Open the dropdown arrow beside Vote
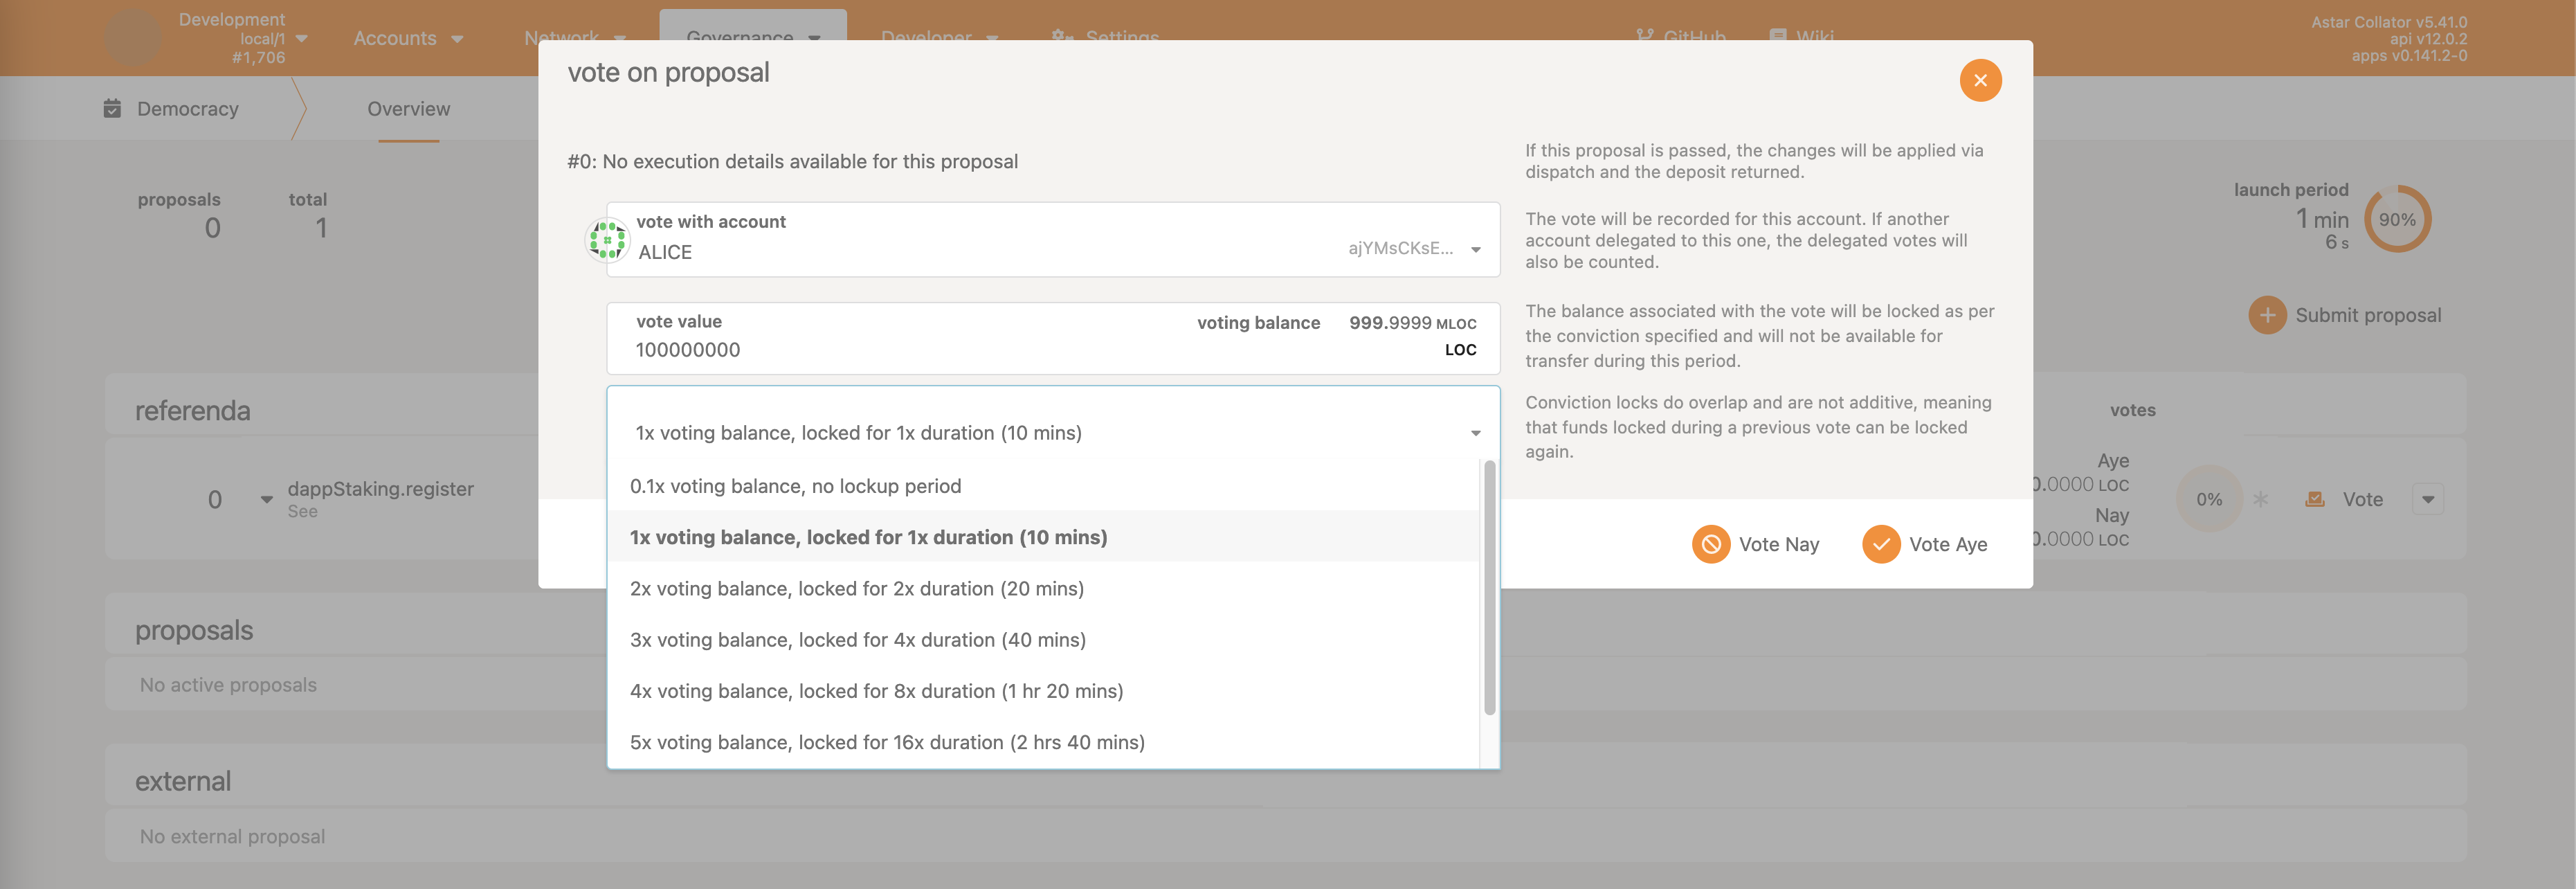Viewport: 2576px width, 889px height. pos(2427,499)
